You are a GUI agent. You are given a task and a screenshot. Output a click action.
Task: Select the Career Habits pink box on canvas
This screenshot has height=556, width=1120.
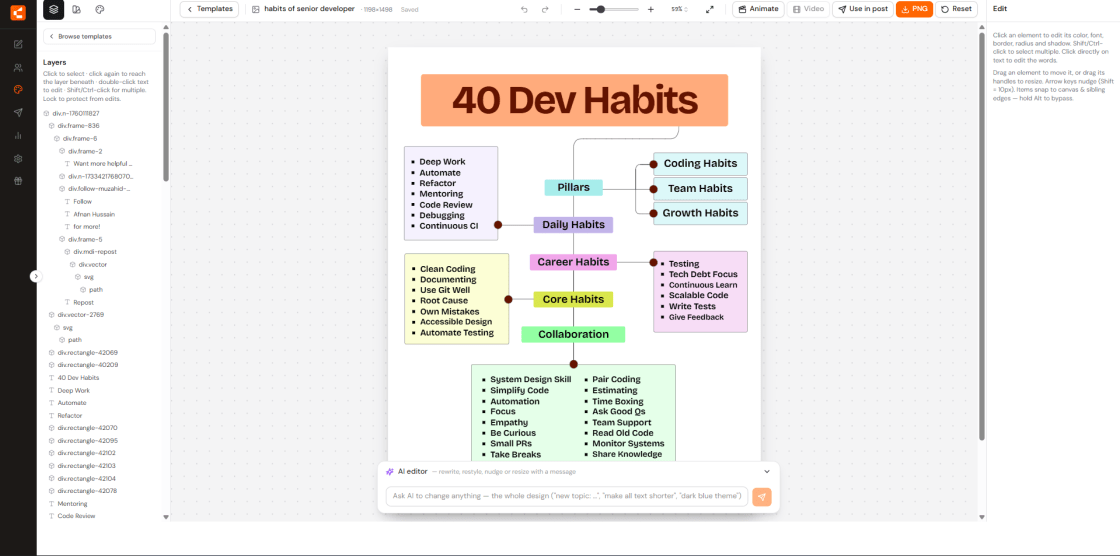[573, 262]
